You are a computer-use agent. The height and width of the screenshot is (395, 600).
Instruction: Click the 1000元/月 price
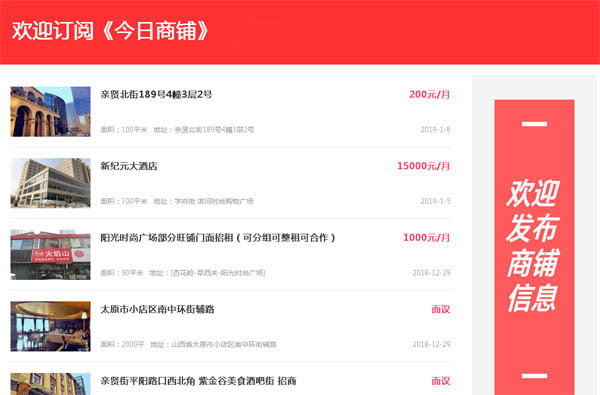(427, 238)
